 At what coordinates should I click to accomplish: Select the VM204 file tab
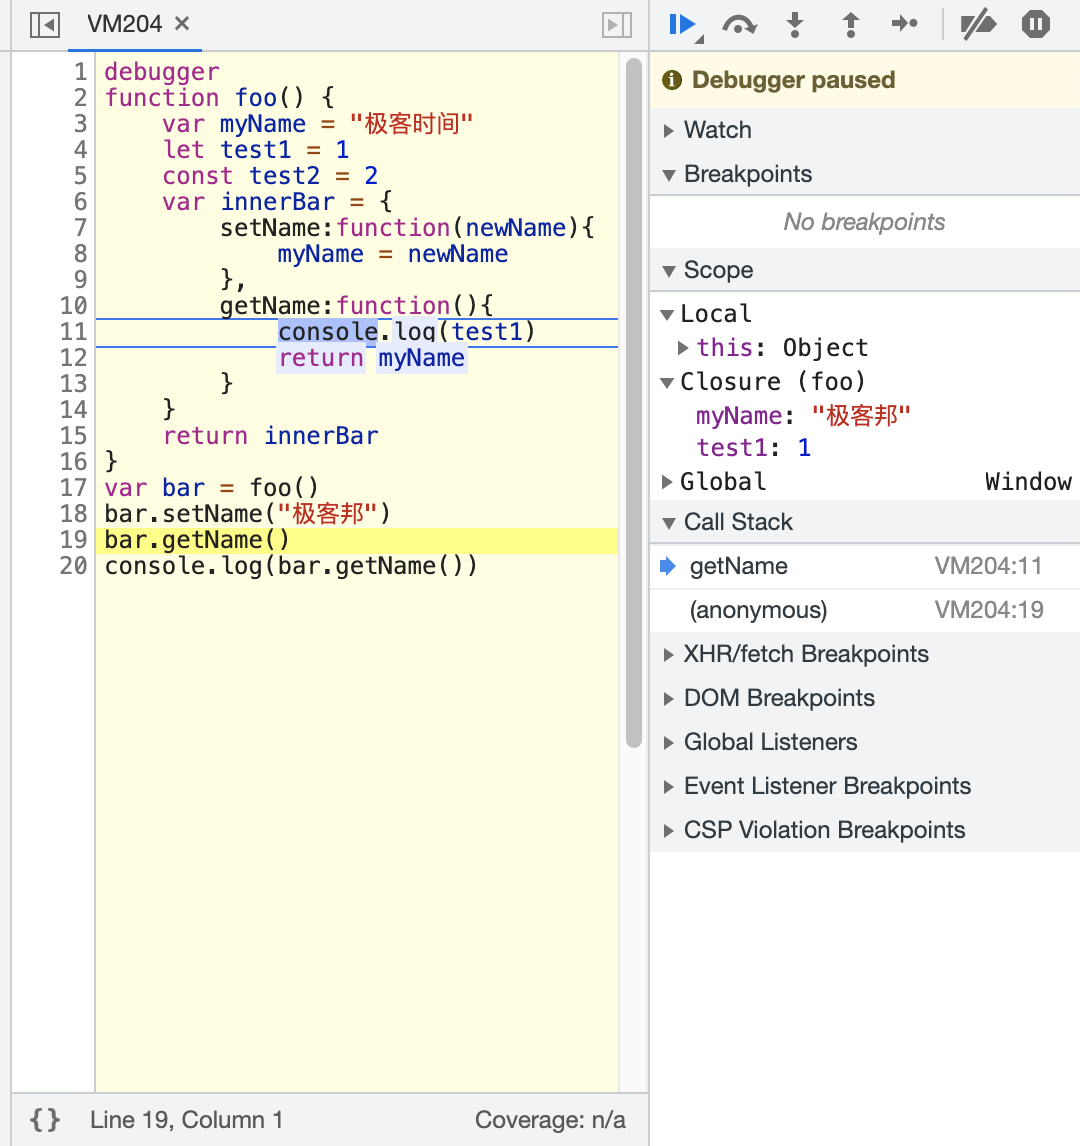pos(124,24)
